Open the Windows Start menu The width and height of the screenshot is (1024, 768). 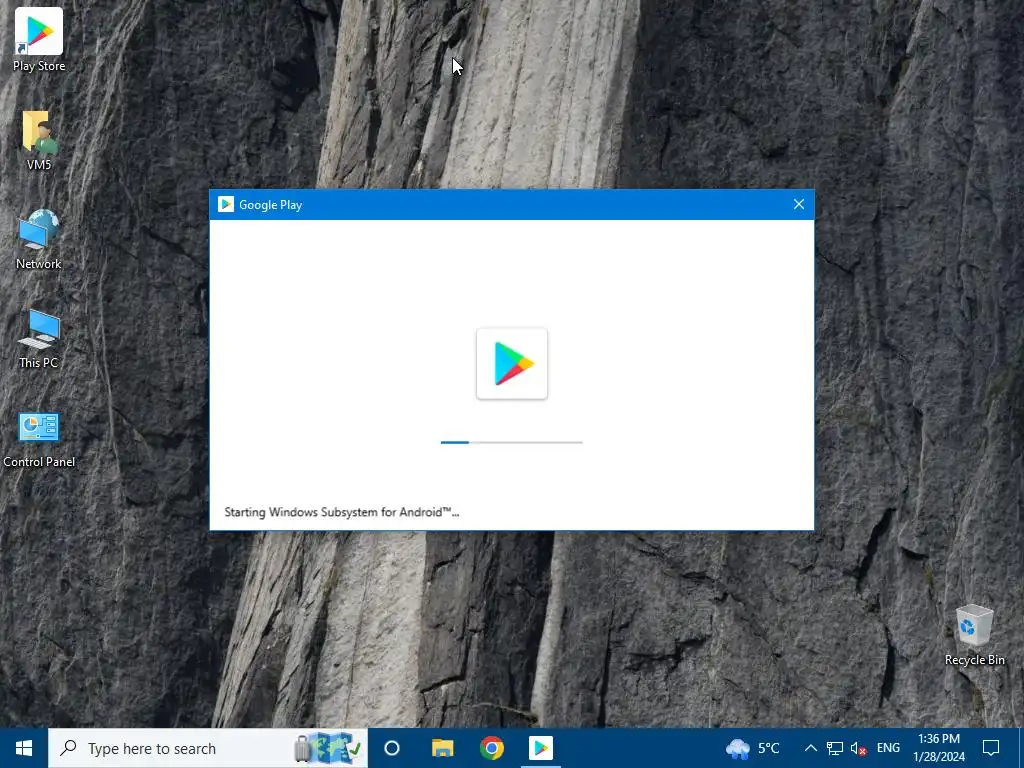(x=24, y=748)
